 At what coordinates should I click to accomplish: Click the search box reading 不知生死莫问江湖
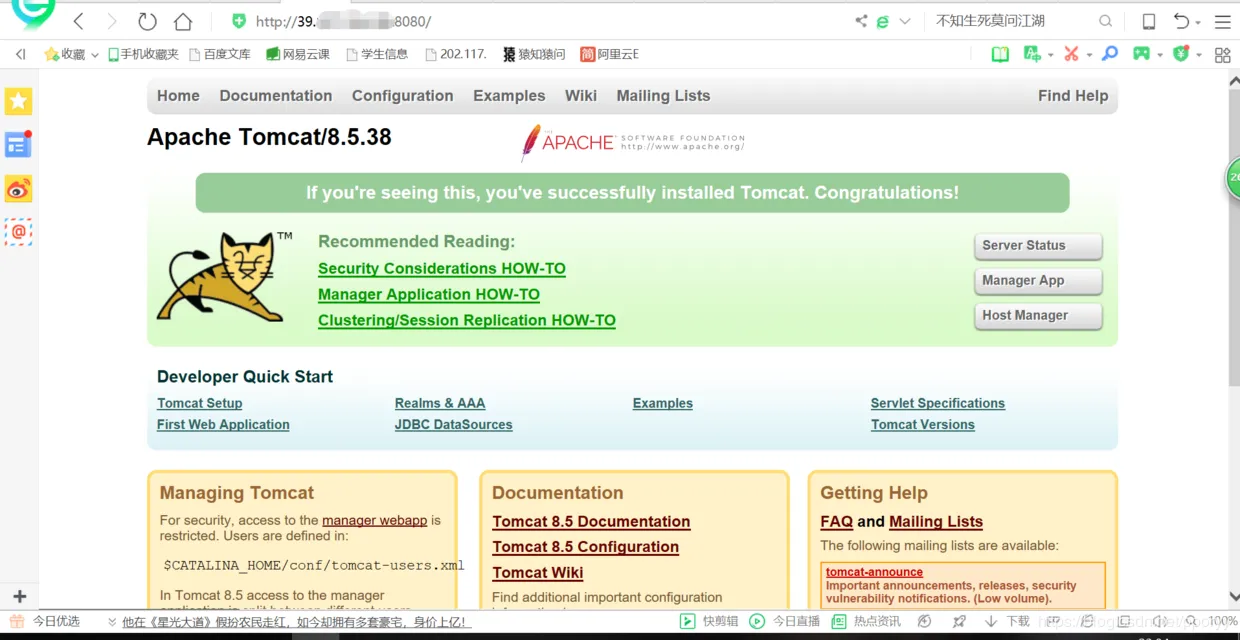pos(1010,21)
